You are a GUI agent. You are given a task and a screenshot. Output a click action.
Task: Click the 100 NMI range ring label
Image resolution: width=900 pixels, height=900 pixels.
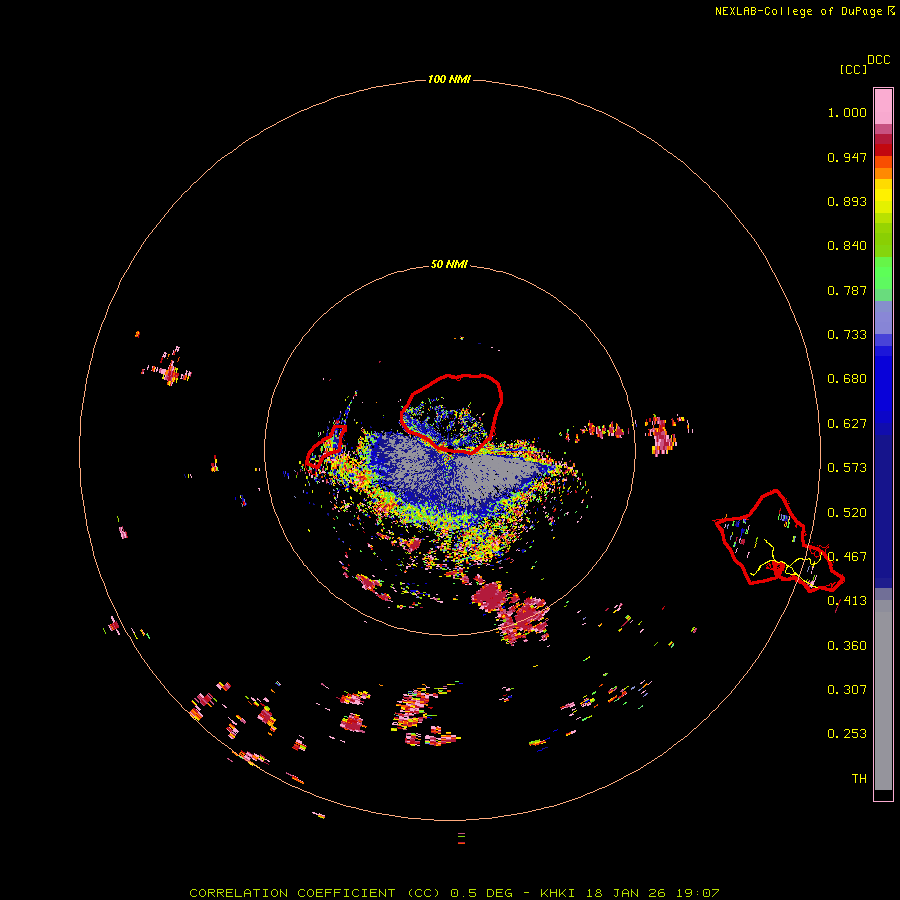pyautogui.click(x=449, y=79)
